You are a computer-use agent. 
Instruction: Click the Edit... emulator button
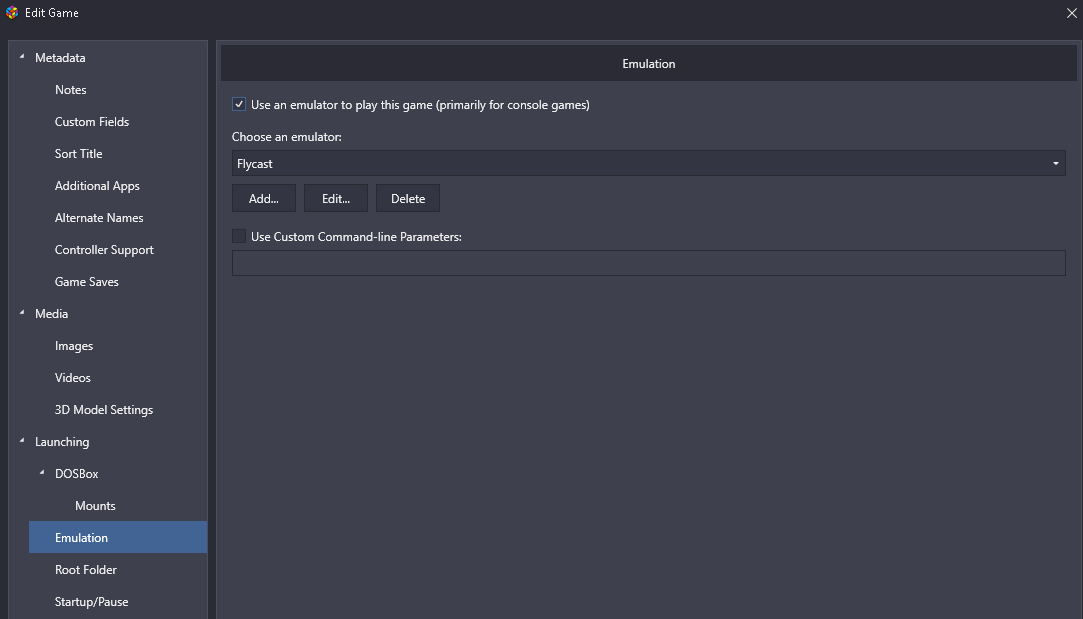coord(336,198)
